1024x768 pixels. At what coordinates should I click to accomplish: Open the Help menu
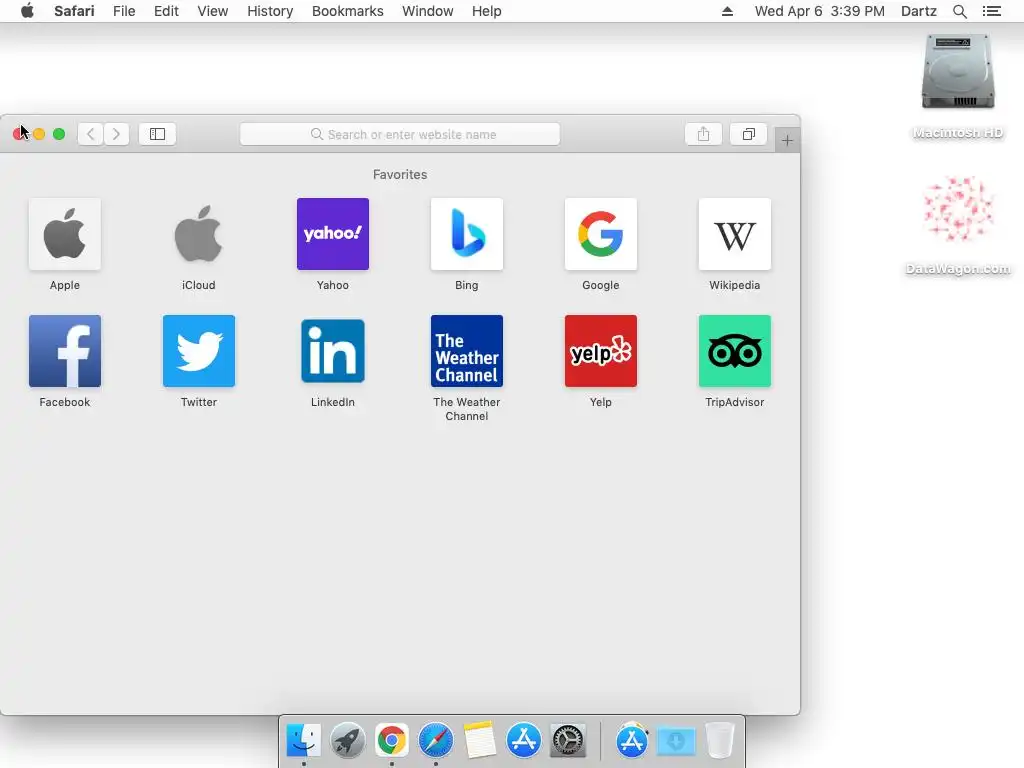(487, 11)
